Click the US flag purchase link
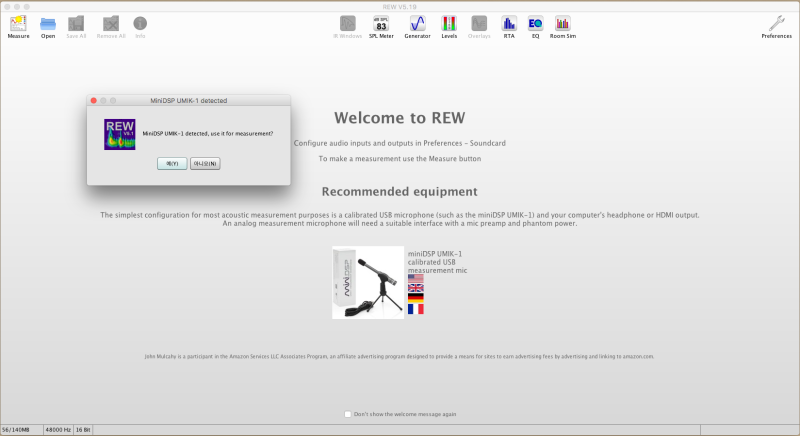This screenshot has width=800, height=436. pos(416,278)
